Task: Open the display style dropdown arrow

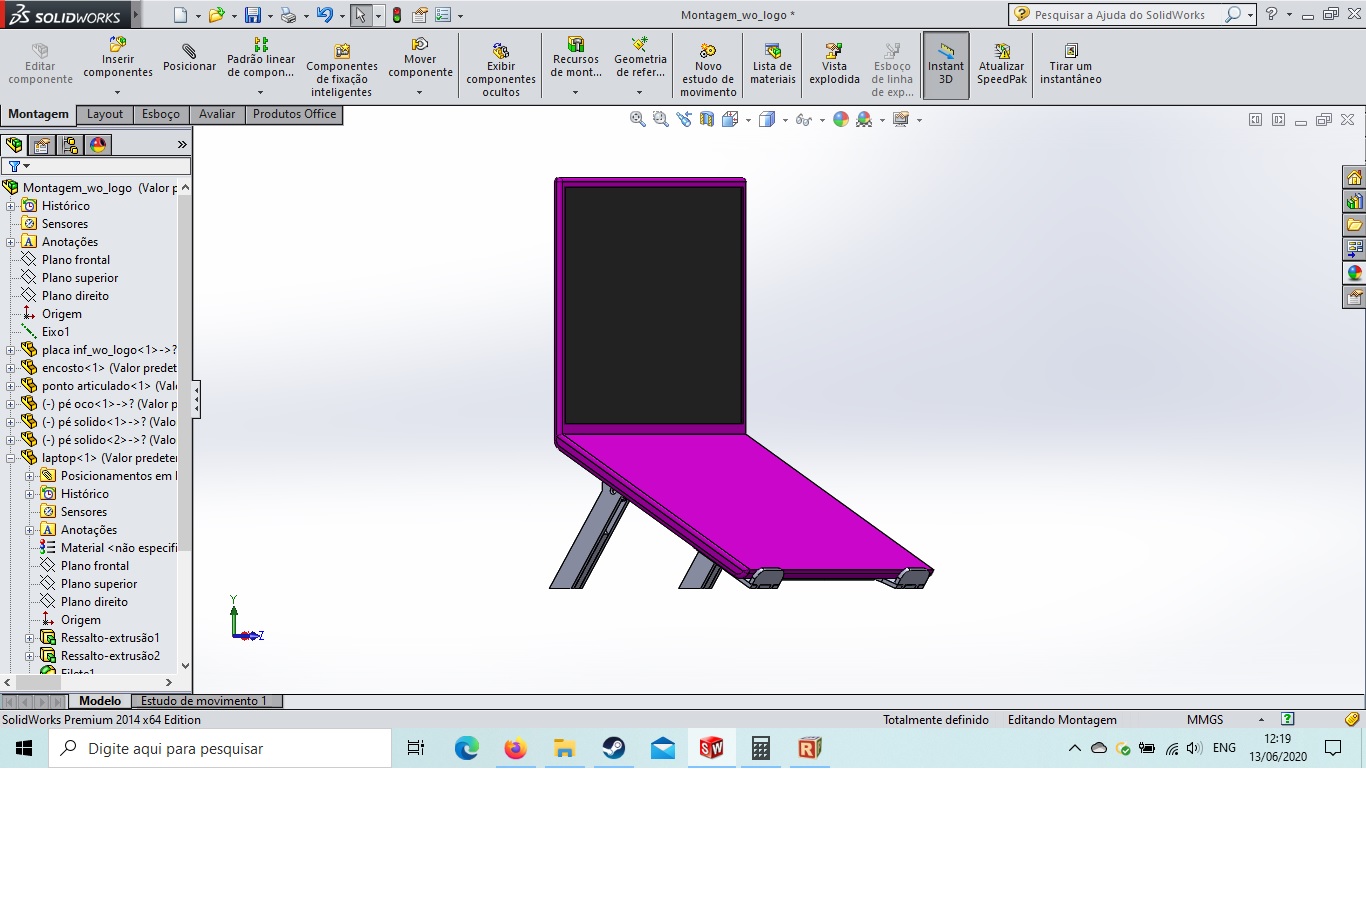Action: 785,120
